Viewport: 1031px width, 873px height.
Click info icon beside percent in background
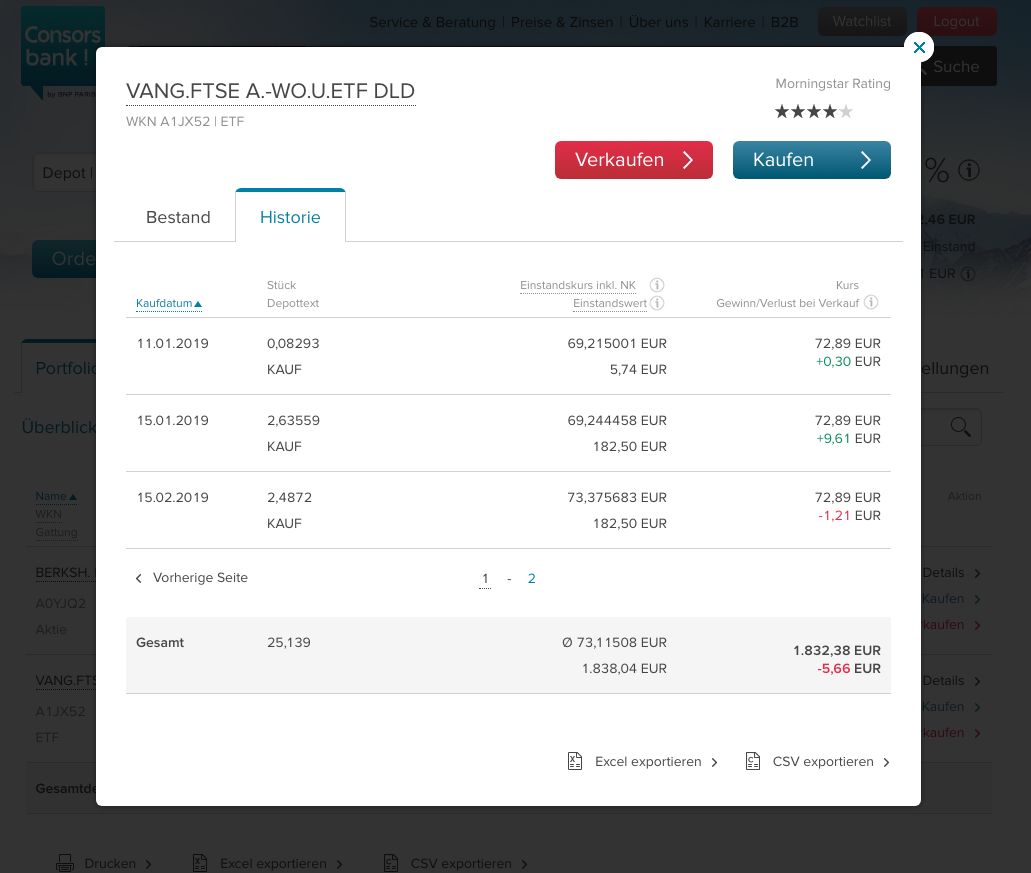969,170
